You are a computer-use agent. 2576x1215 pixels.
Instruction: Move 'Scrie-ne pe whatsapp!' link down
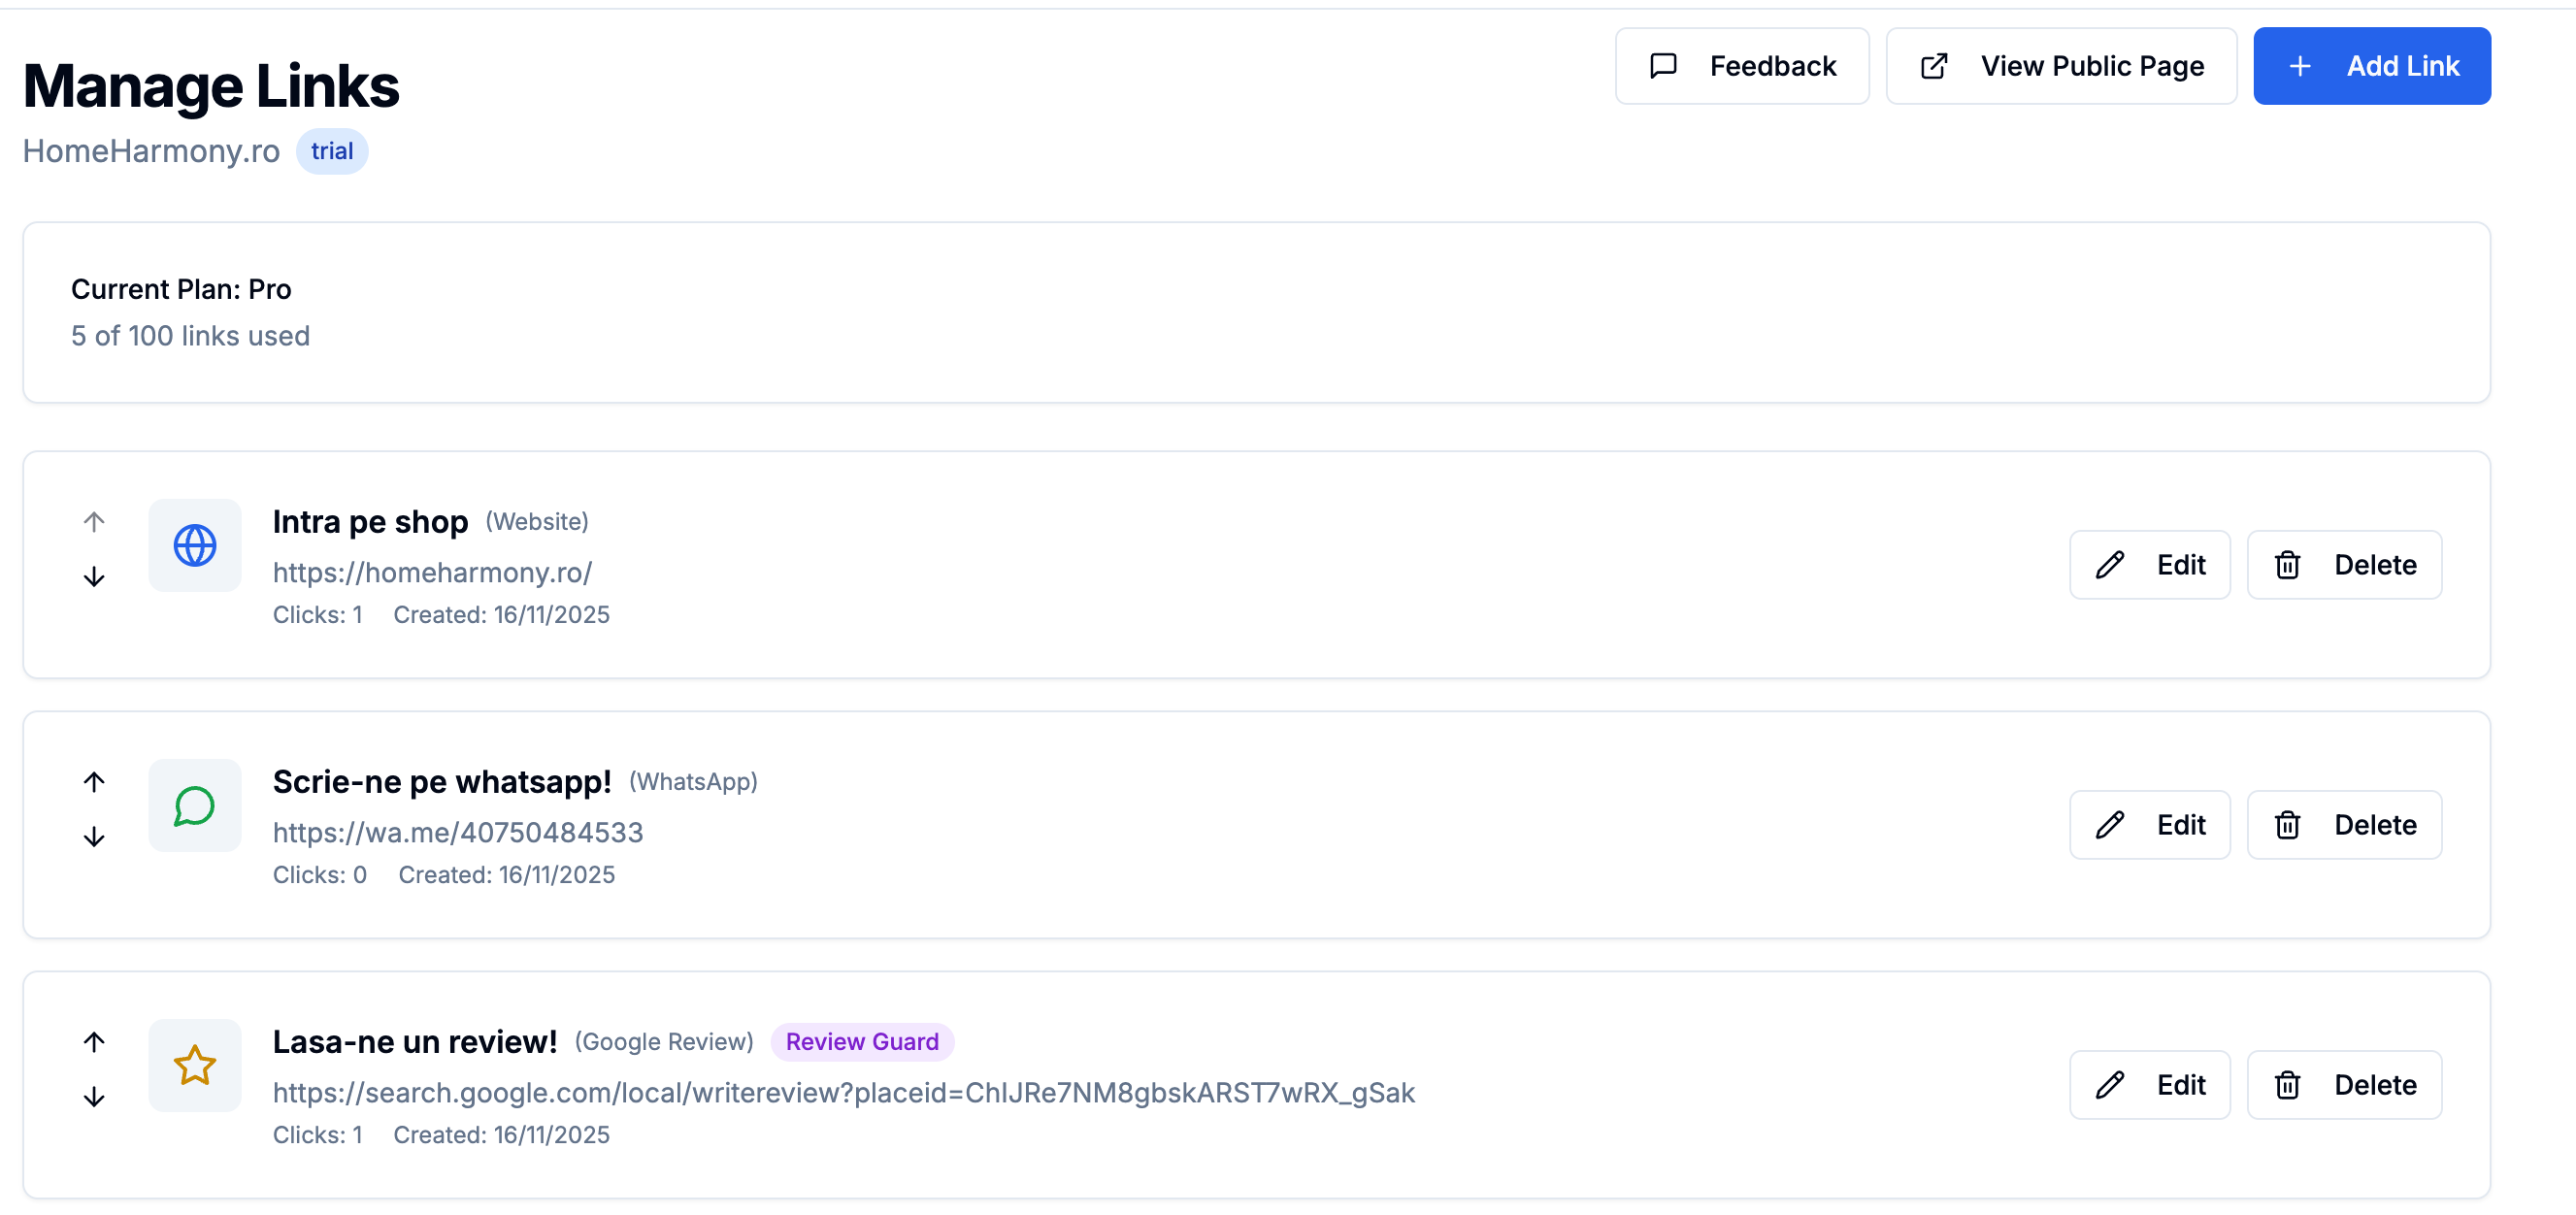(x=94, y=837)
